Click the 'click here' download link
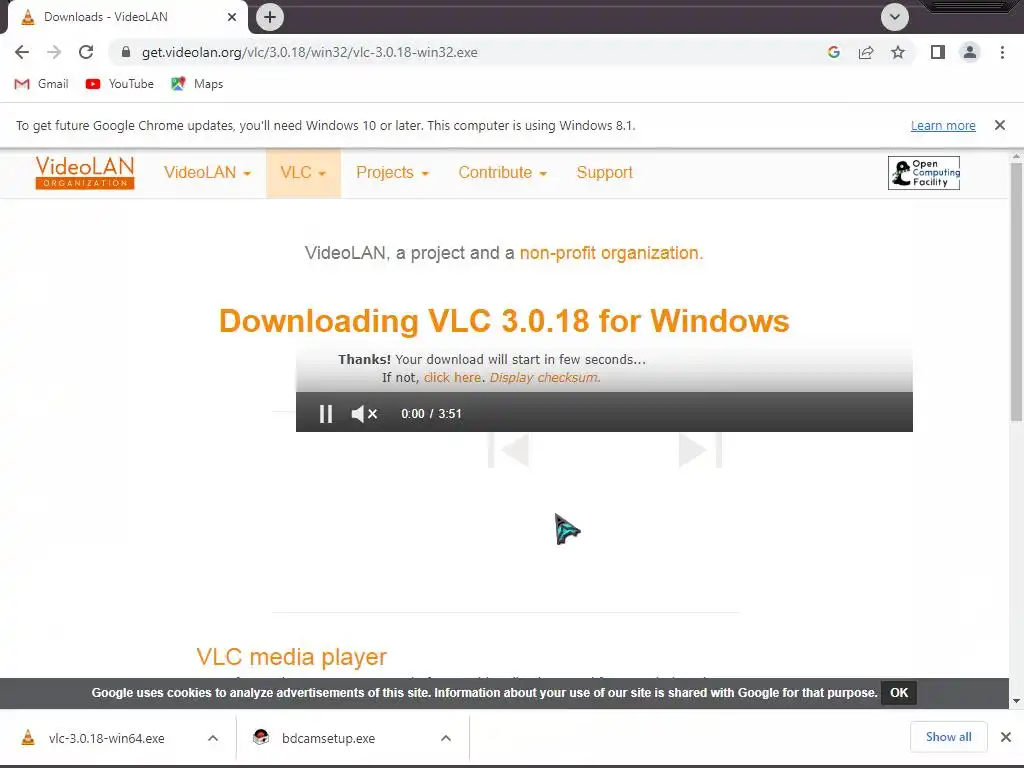 coord(452,377)
